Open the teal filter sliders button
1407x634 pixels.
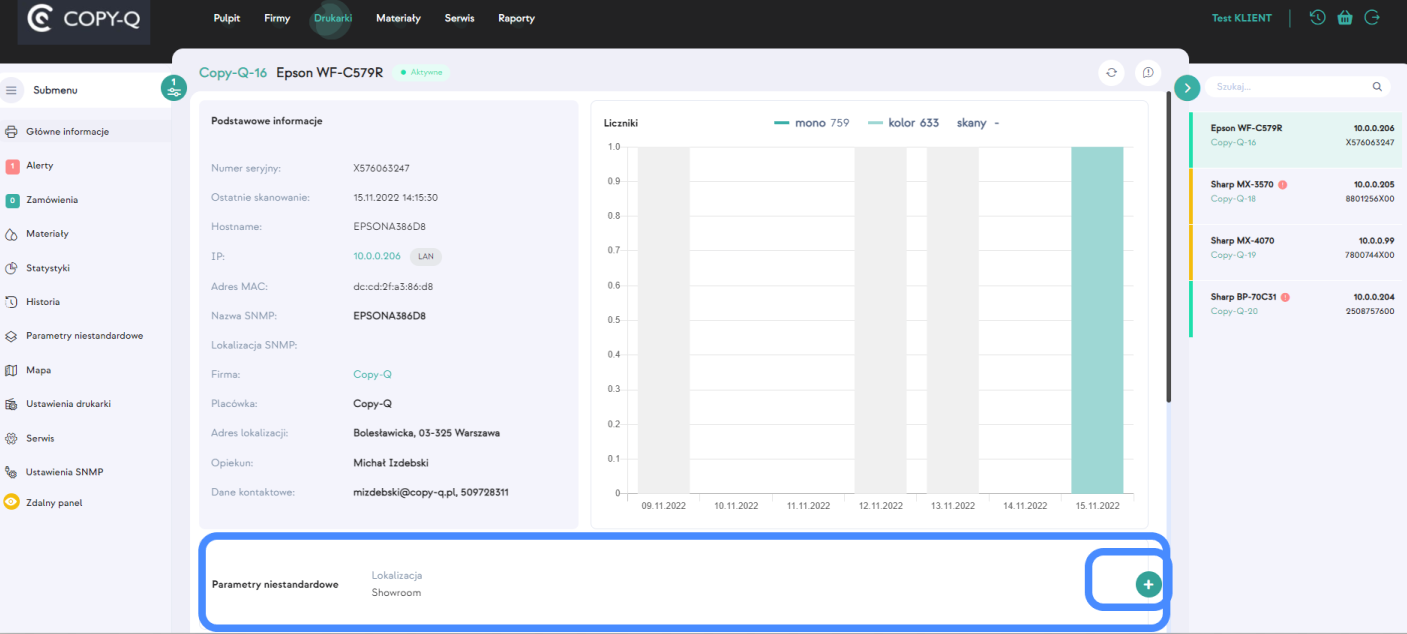[174, 88]
